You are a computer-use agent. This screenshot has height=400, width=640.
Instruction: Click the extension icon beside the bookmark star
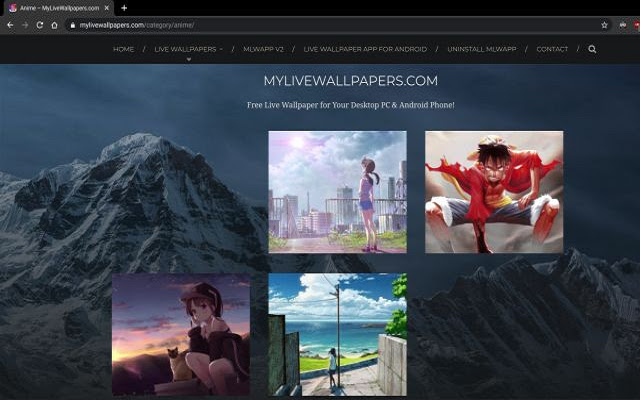point(622,25)
